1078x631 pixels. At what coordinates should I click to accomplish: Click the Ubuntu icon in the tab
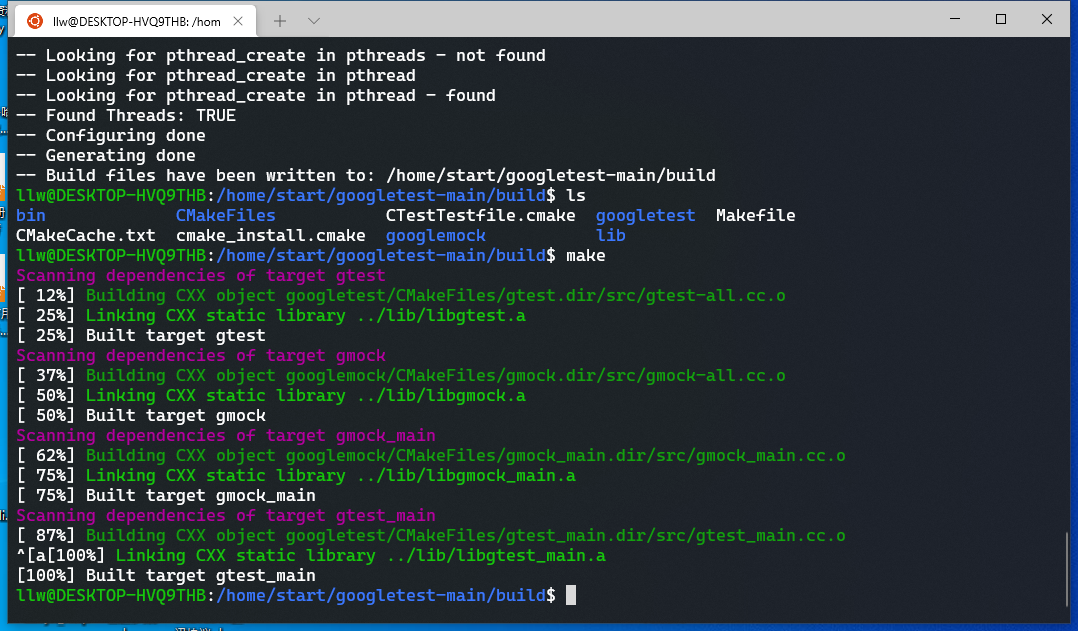(x=34, y=21)
